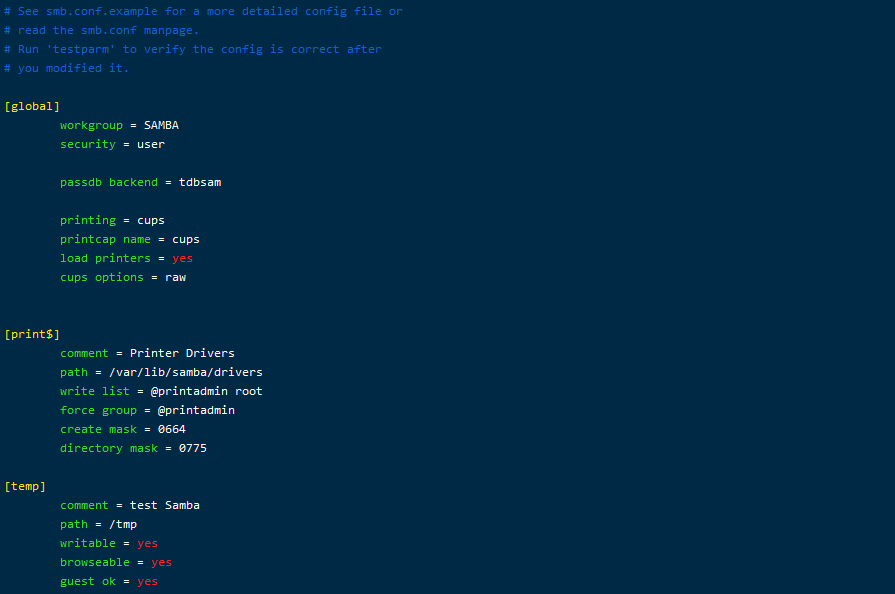Image resolution: width=895 pixels, height=594 pixels.
Task: Click the [global] section header
Action: coord(32,106)
